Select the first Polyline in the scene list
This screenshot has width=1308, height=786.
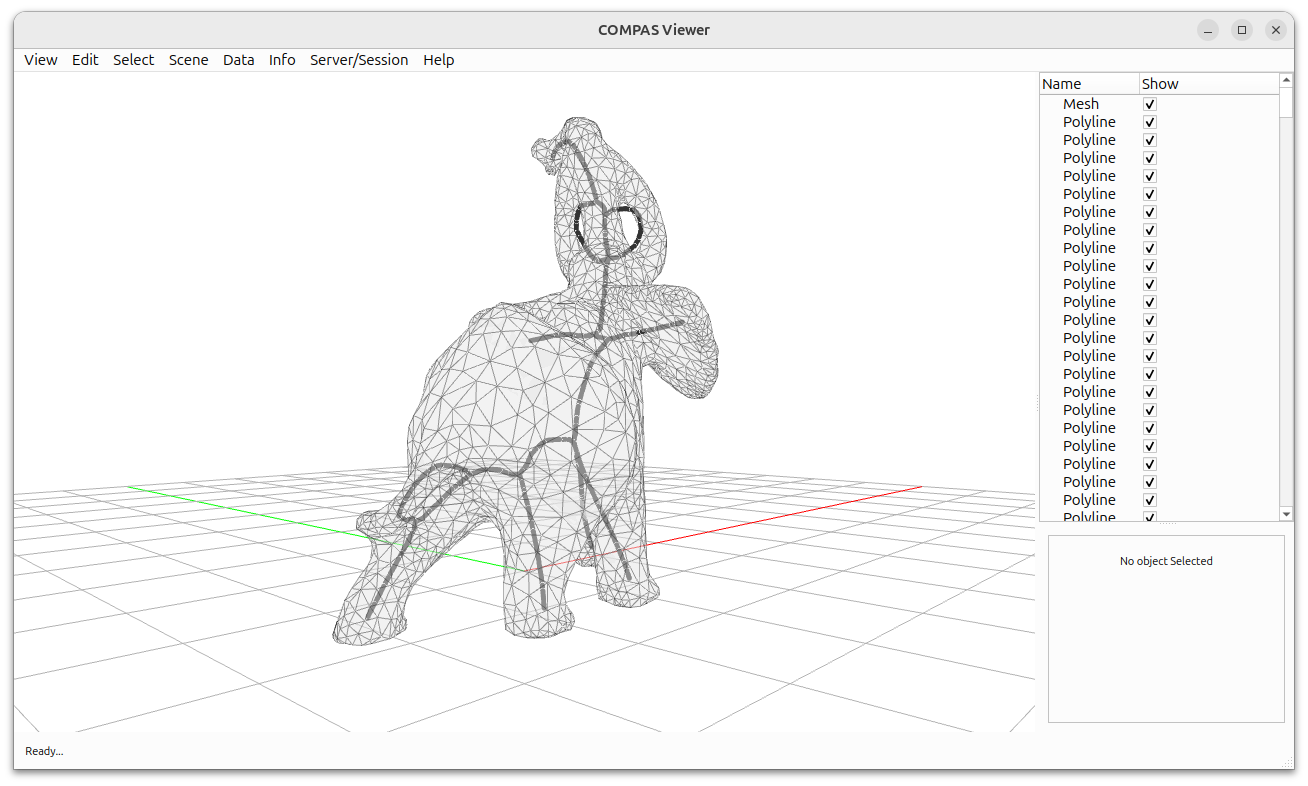click(x=1089, y=121)
